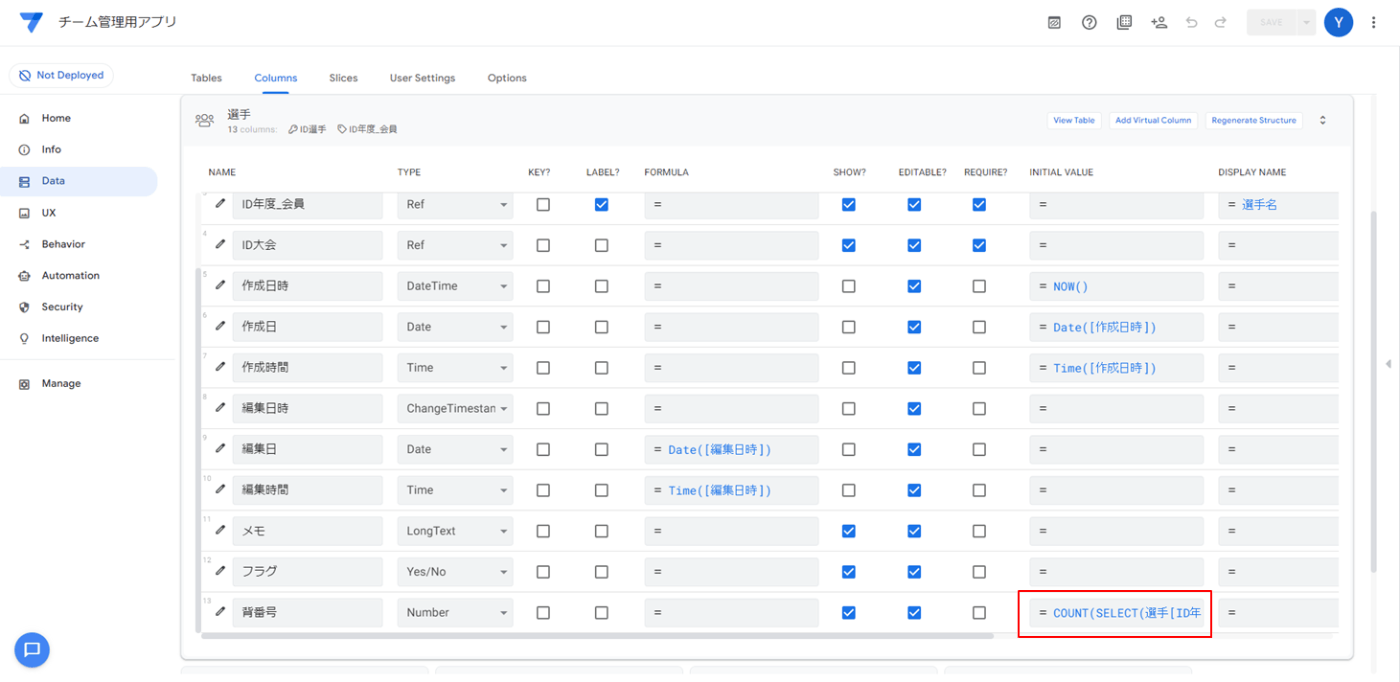Uncheck SHOW? for メモ row
The image size is (1400, 682).
849,531
